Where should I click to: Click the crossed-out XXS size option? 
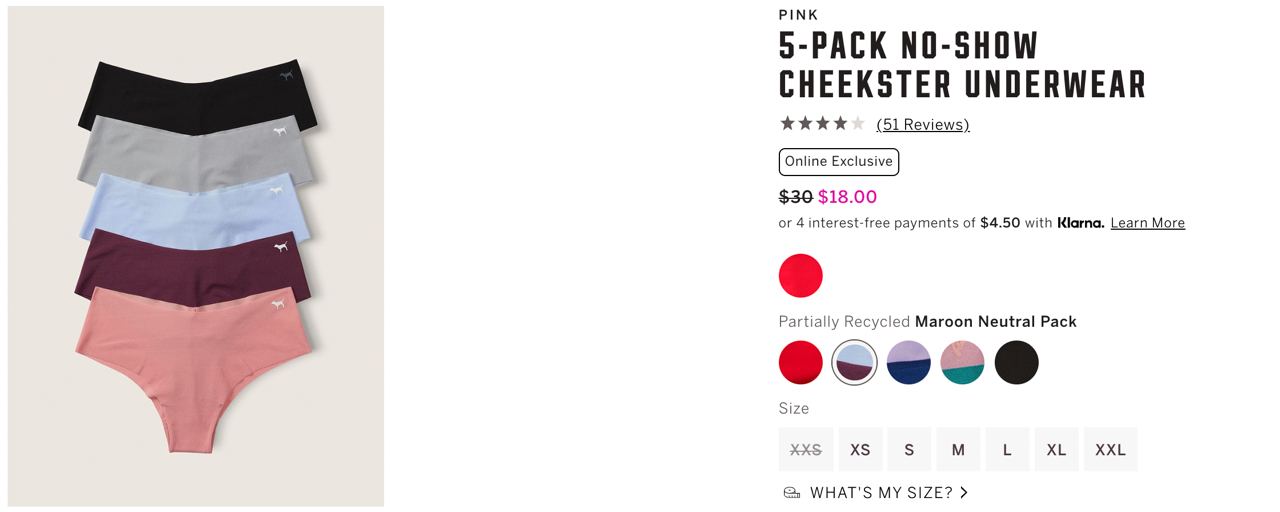pos(805,450)
